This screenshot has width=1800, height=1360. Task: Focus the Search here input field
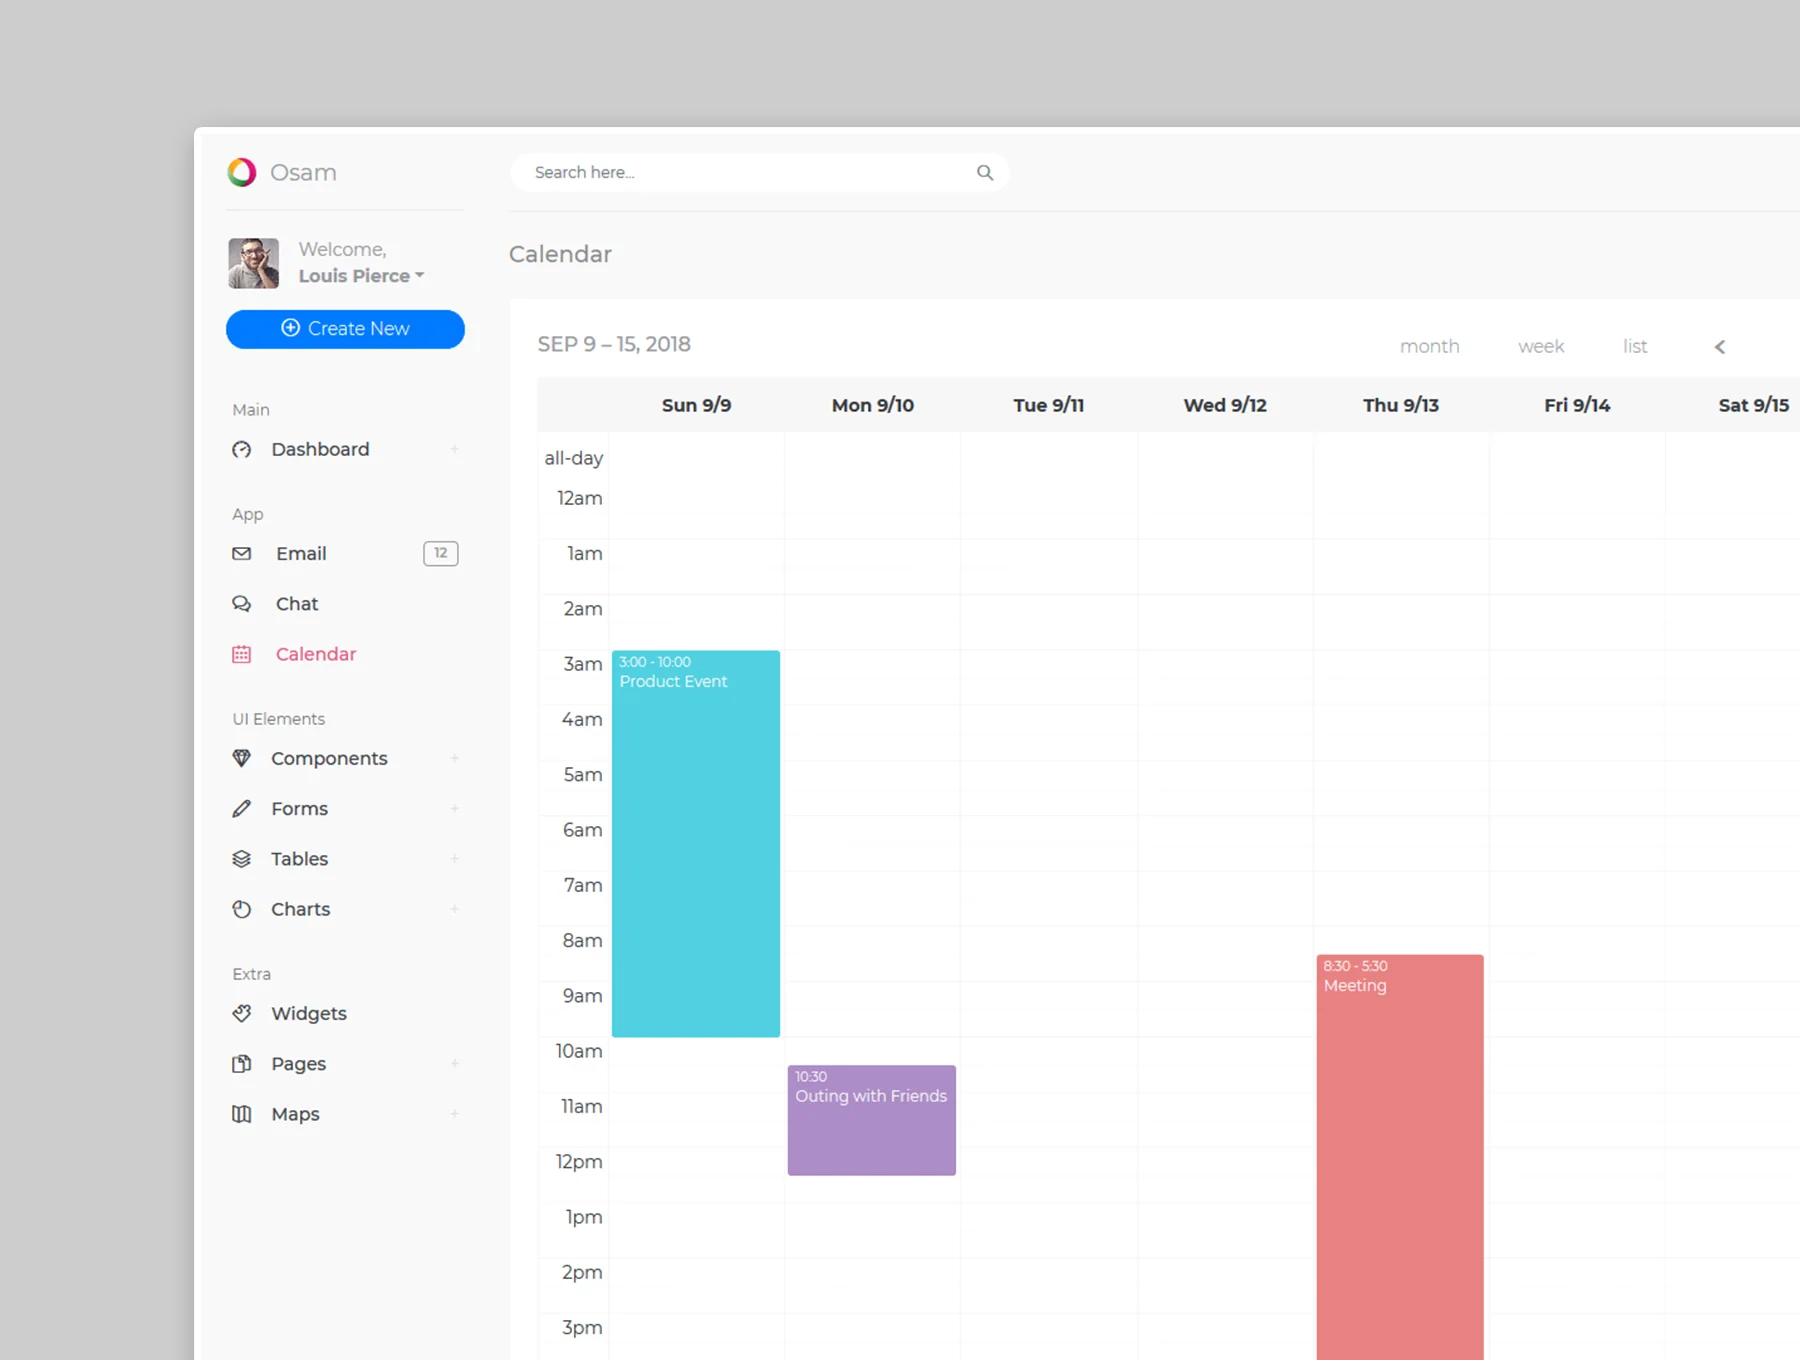point(759,172)
